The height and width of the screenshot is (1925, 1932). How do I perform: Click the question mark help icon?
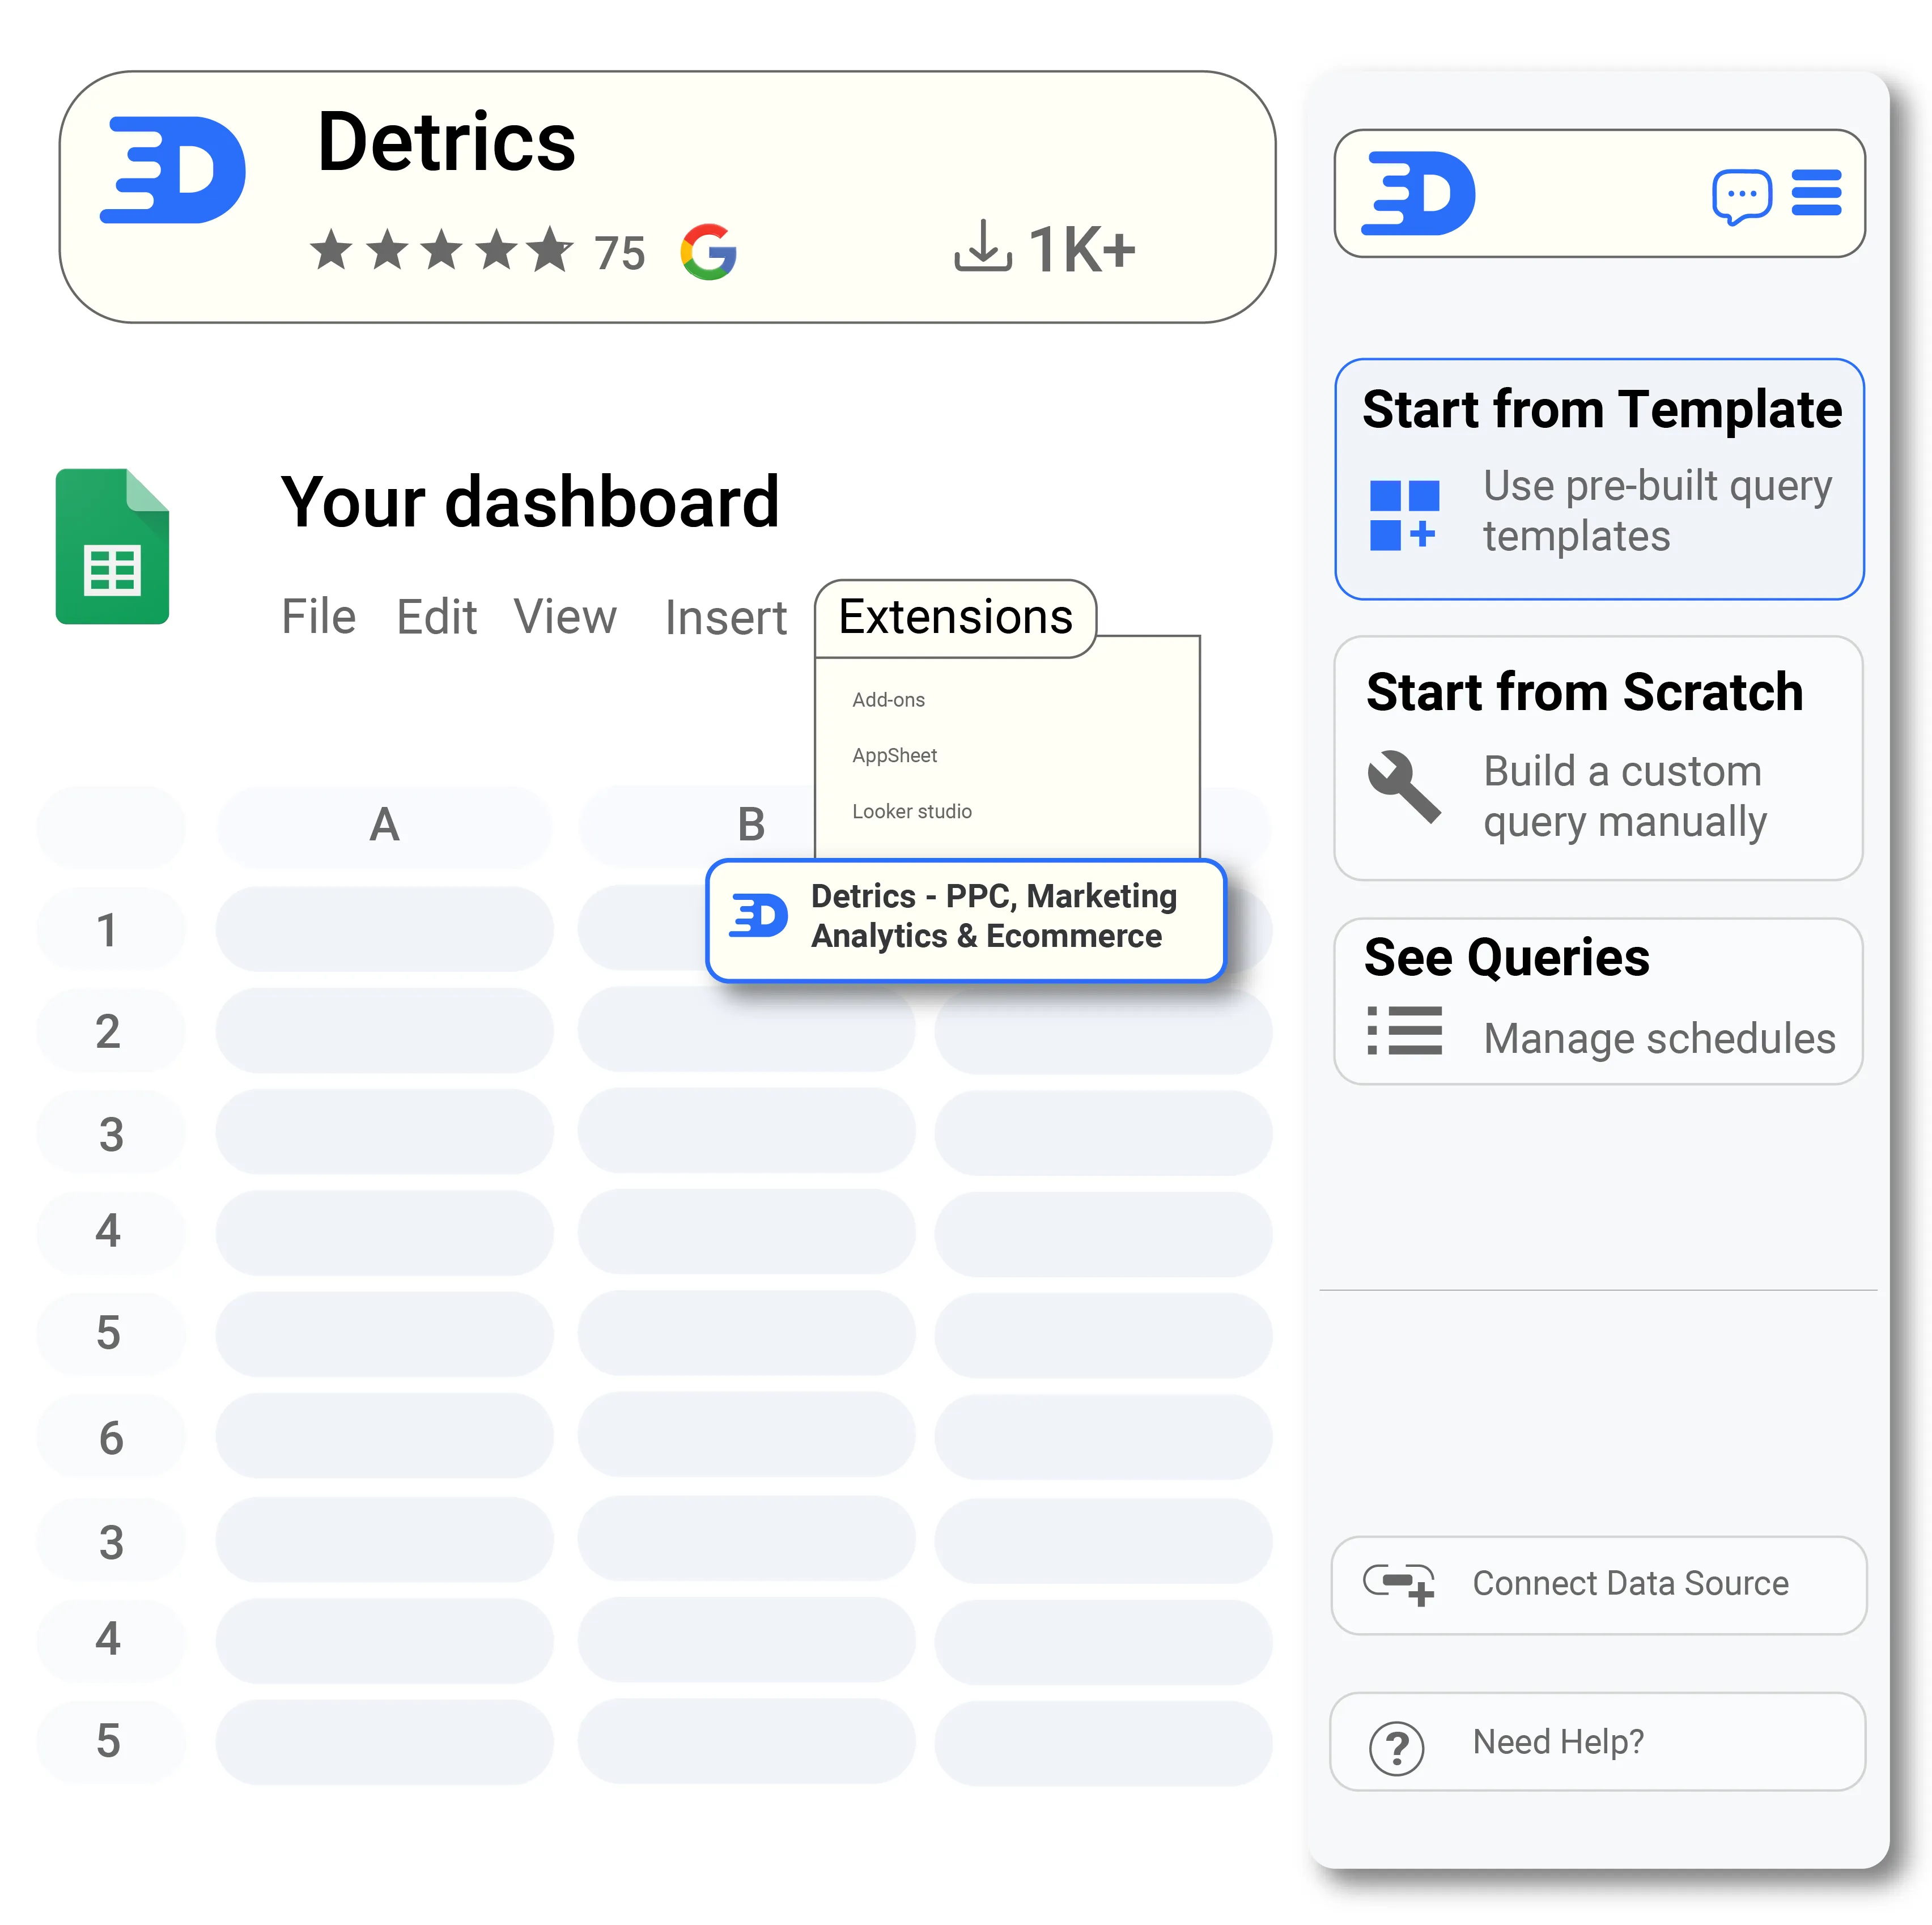tap(1396, 1749)
